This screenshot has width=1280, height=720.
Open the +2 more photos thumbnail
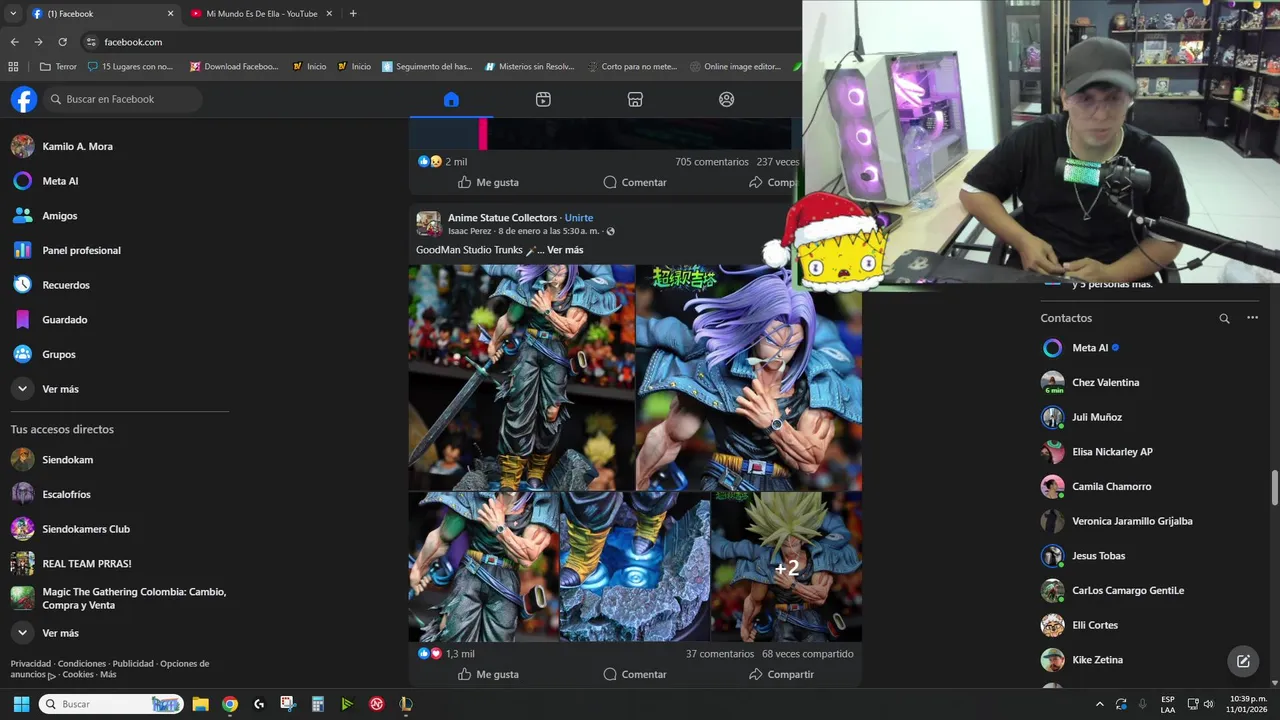pyautogui.click(x=786, y=567)
